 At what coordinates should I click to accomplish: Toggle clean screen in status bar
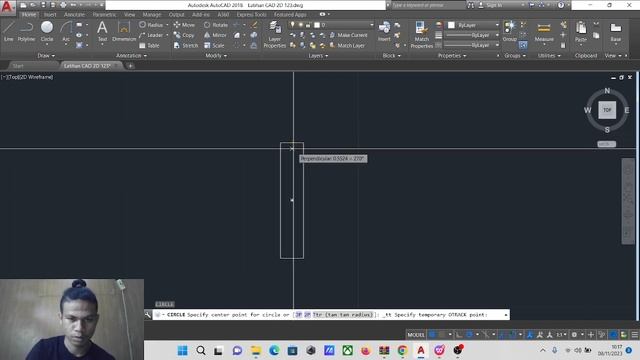tap(624, 335)
